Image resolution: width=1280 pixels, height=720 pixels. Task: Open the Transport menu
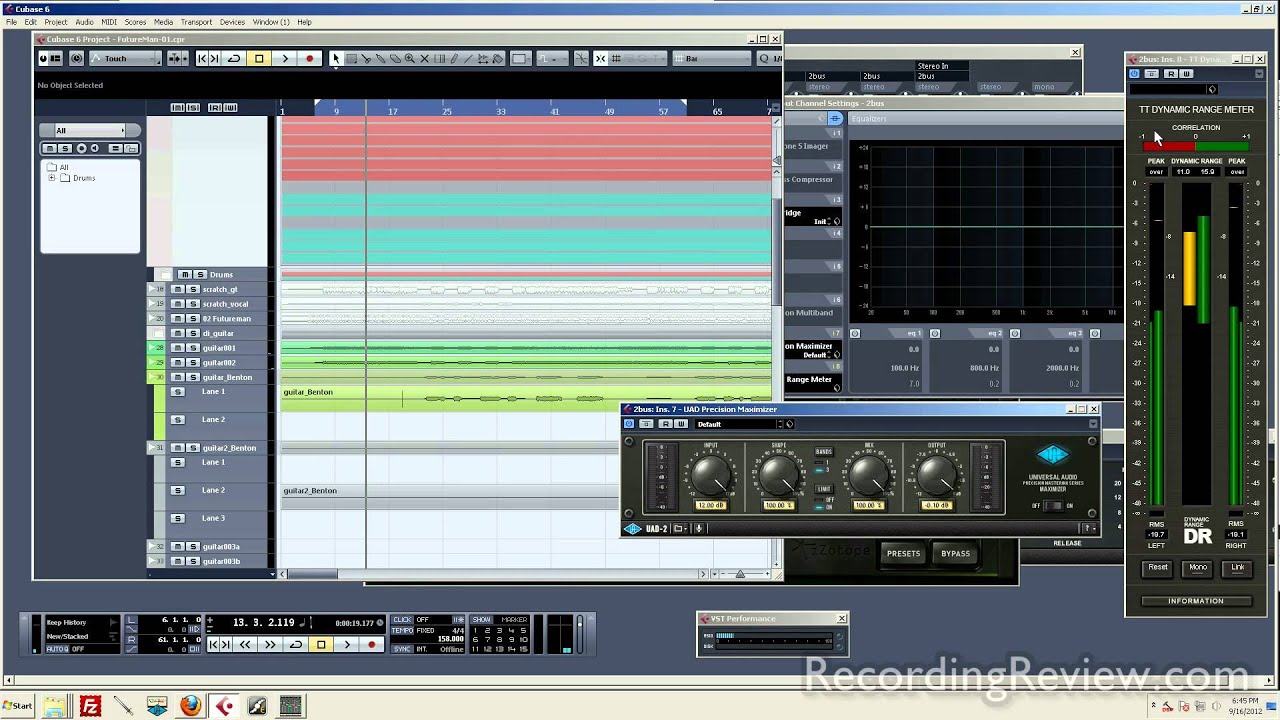pyautogui.click(x=196, y=22)
